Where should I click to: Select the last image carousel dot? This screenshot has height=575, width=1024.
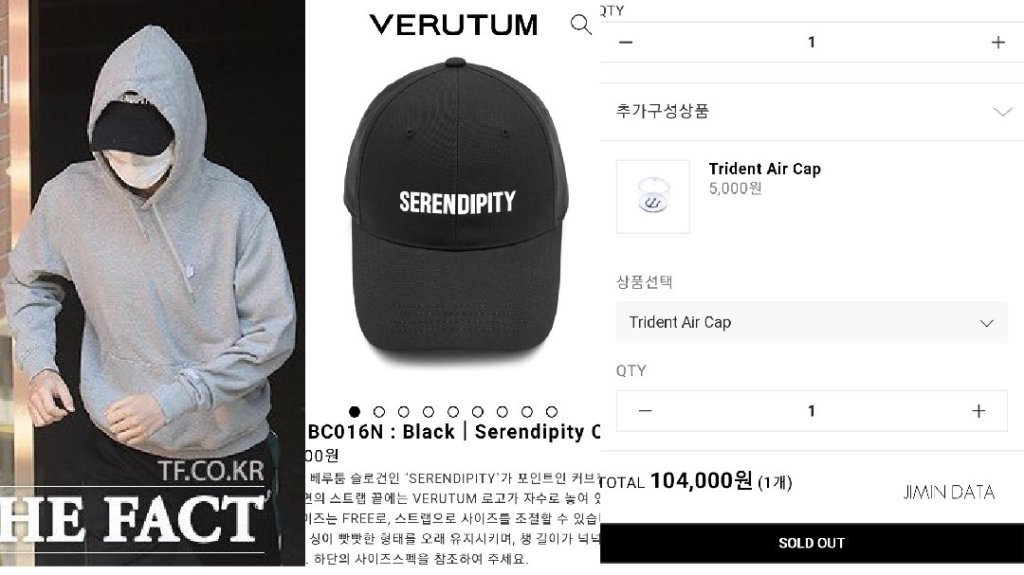552,412
